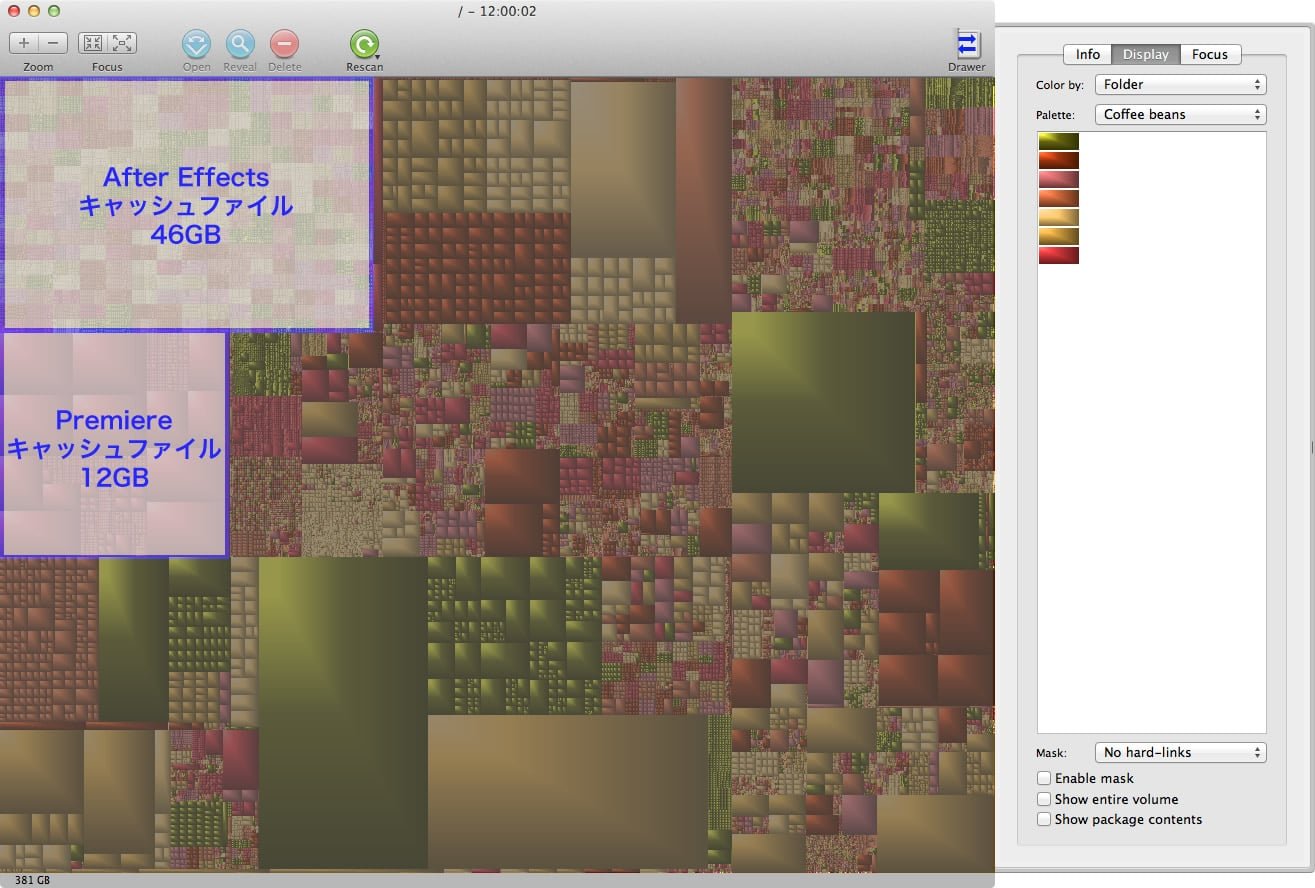Toggle the Drawer panel icon
The image size is (1315, 888).
click(967, 45)
